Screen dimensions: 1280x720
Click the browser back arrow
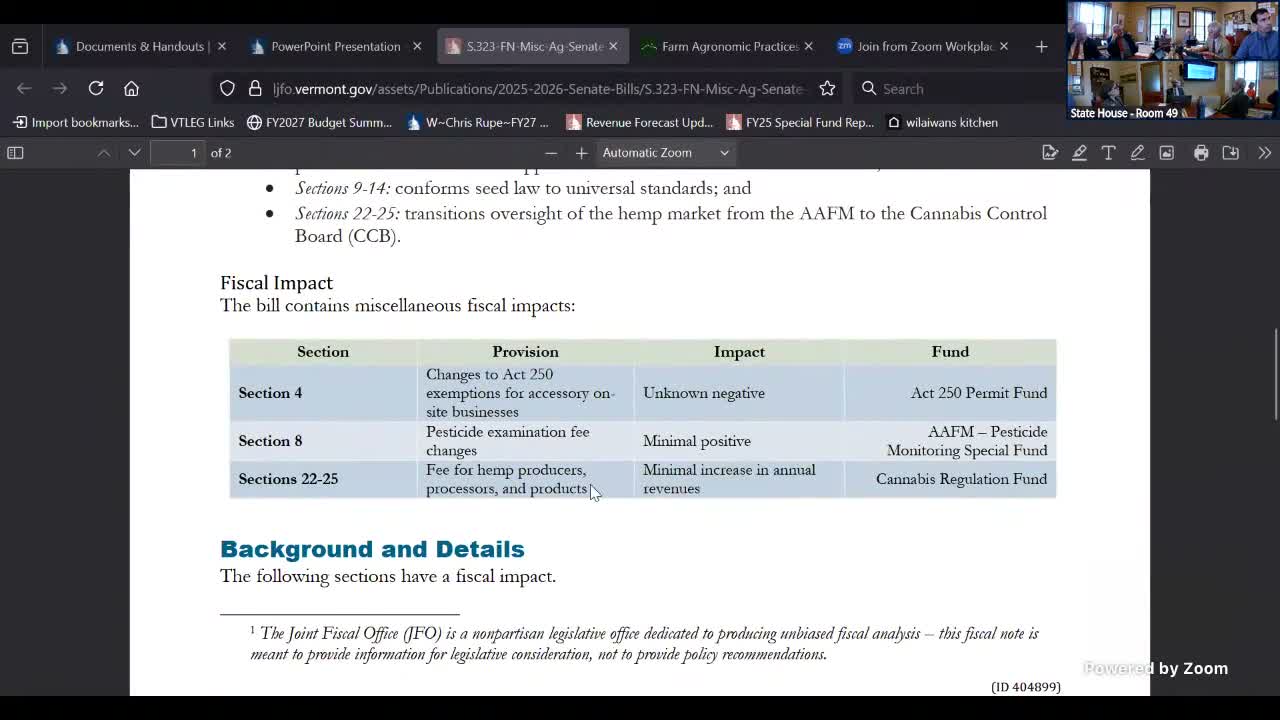24,88
